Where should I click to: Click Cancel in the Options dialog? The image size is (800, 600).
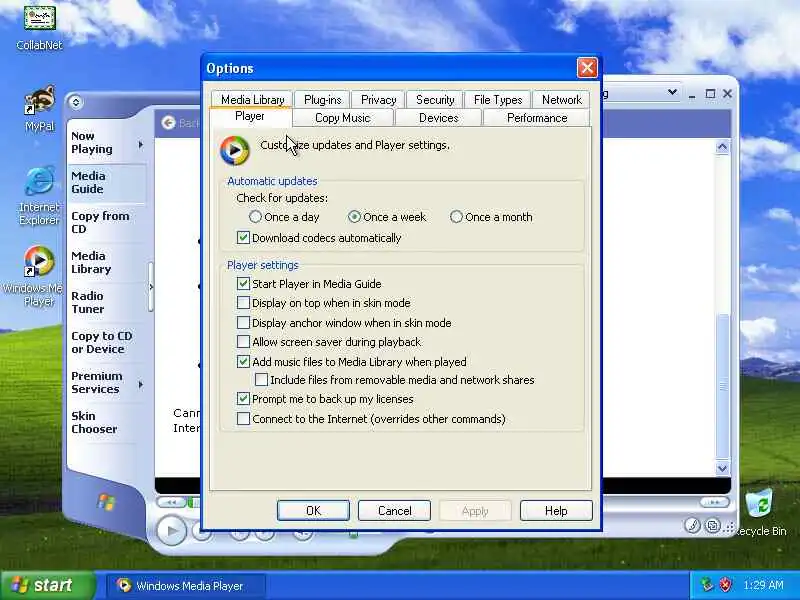pyautogui.click(x=394, y=511)
